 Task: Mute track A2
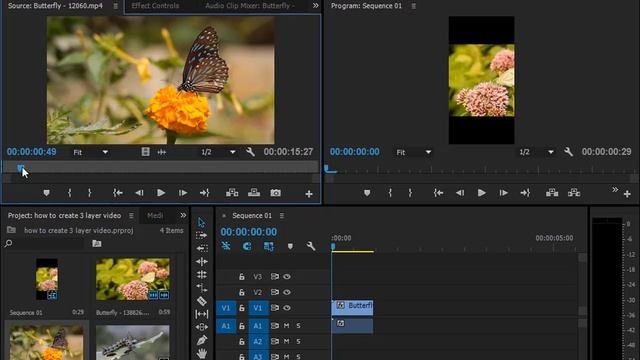tap(287, 341)
